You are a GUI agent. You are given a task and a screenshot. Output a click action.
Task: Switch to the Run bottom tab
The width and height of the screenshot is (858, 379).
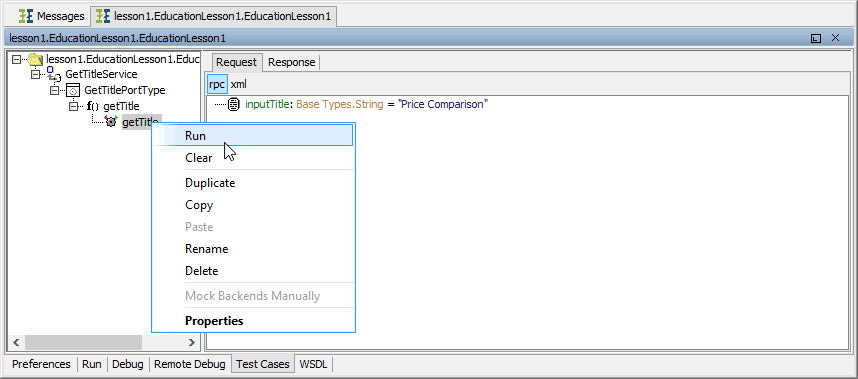point(92,364)
